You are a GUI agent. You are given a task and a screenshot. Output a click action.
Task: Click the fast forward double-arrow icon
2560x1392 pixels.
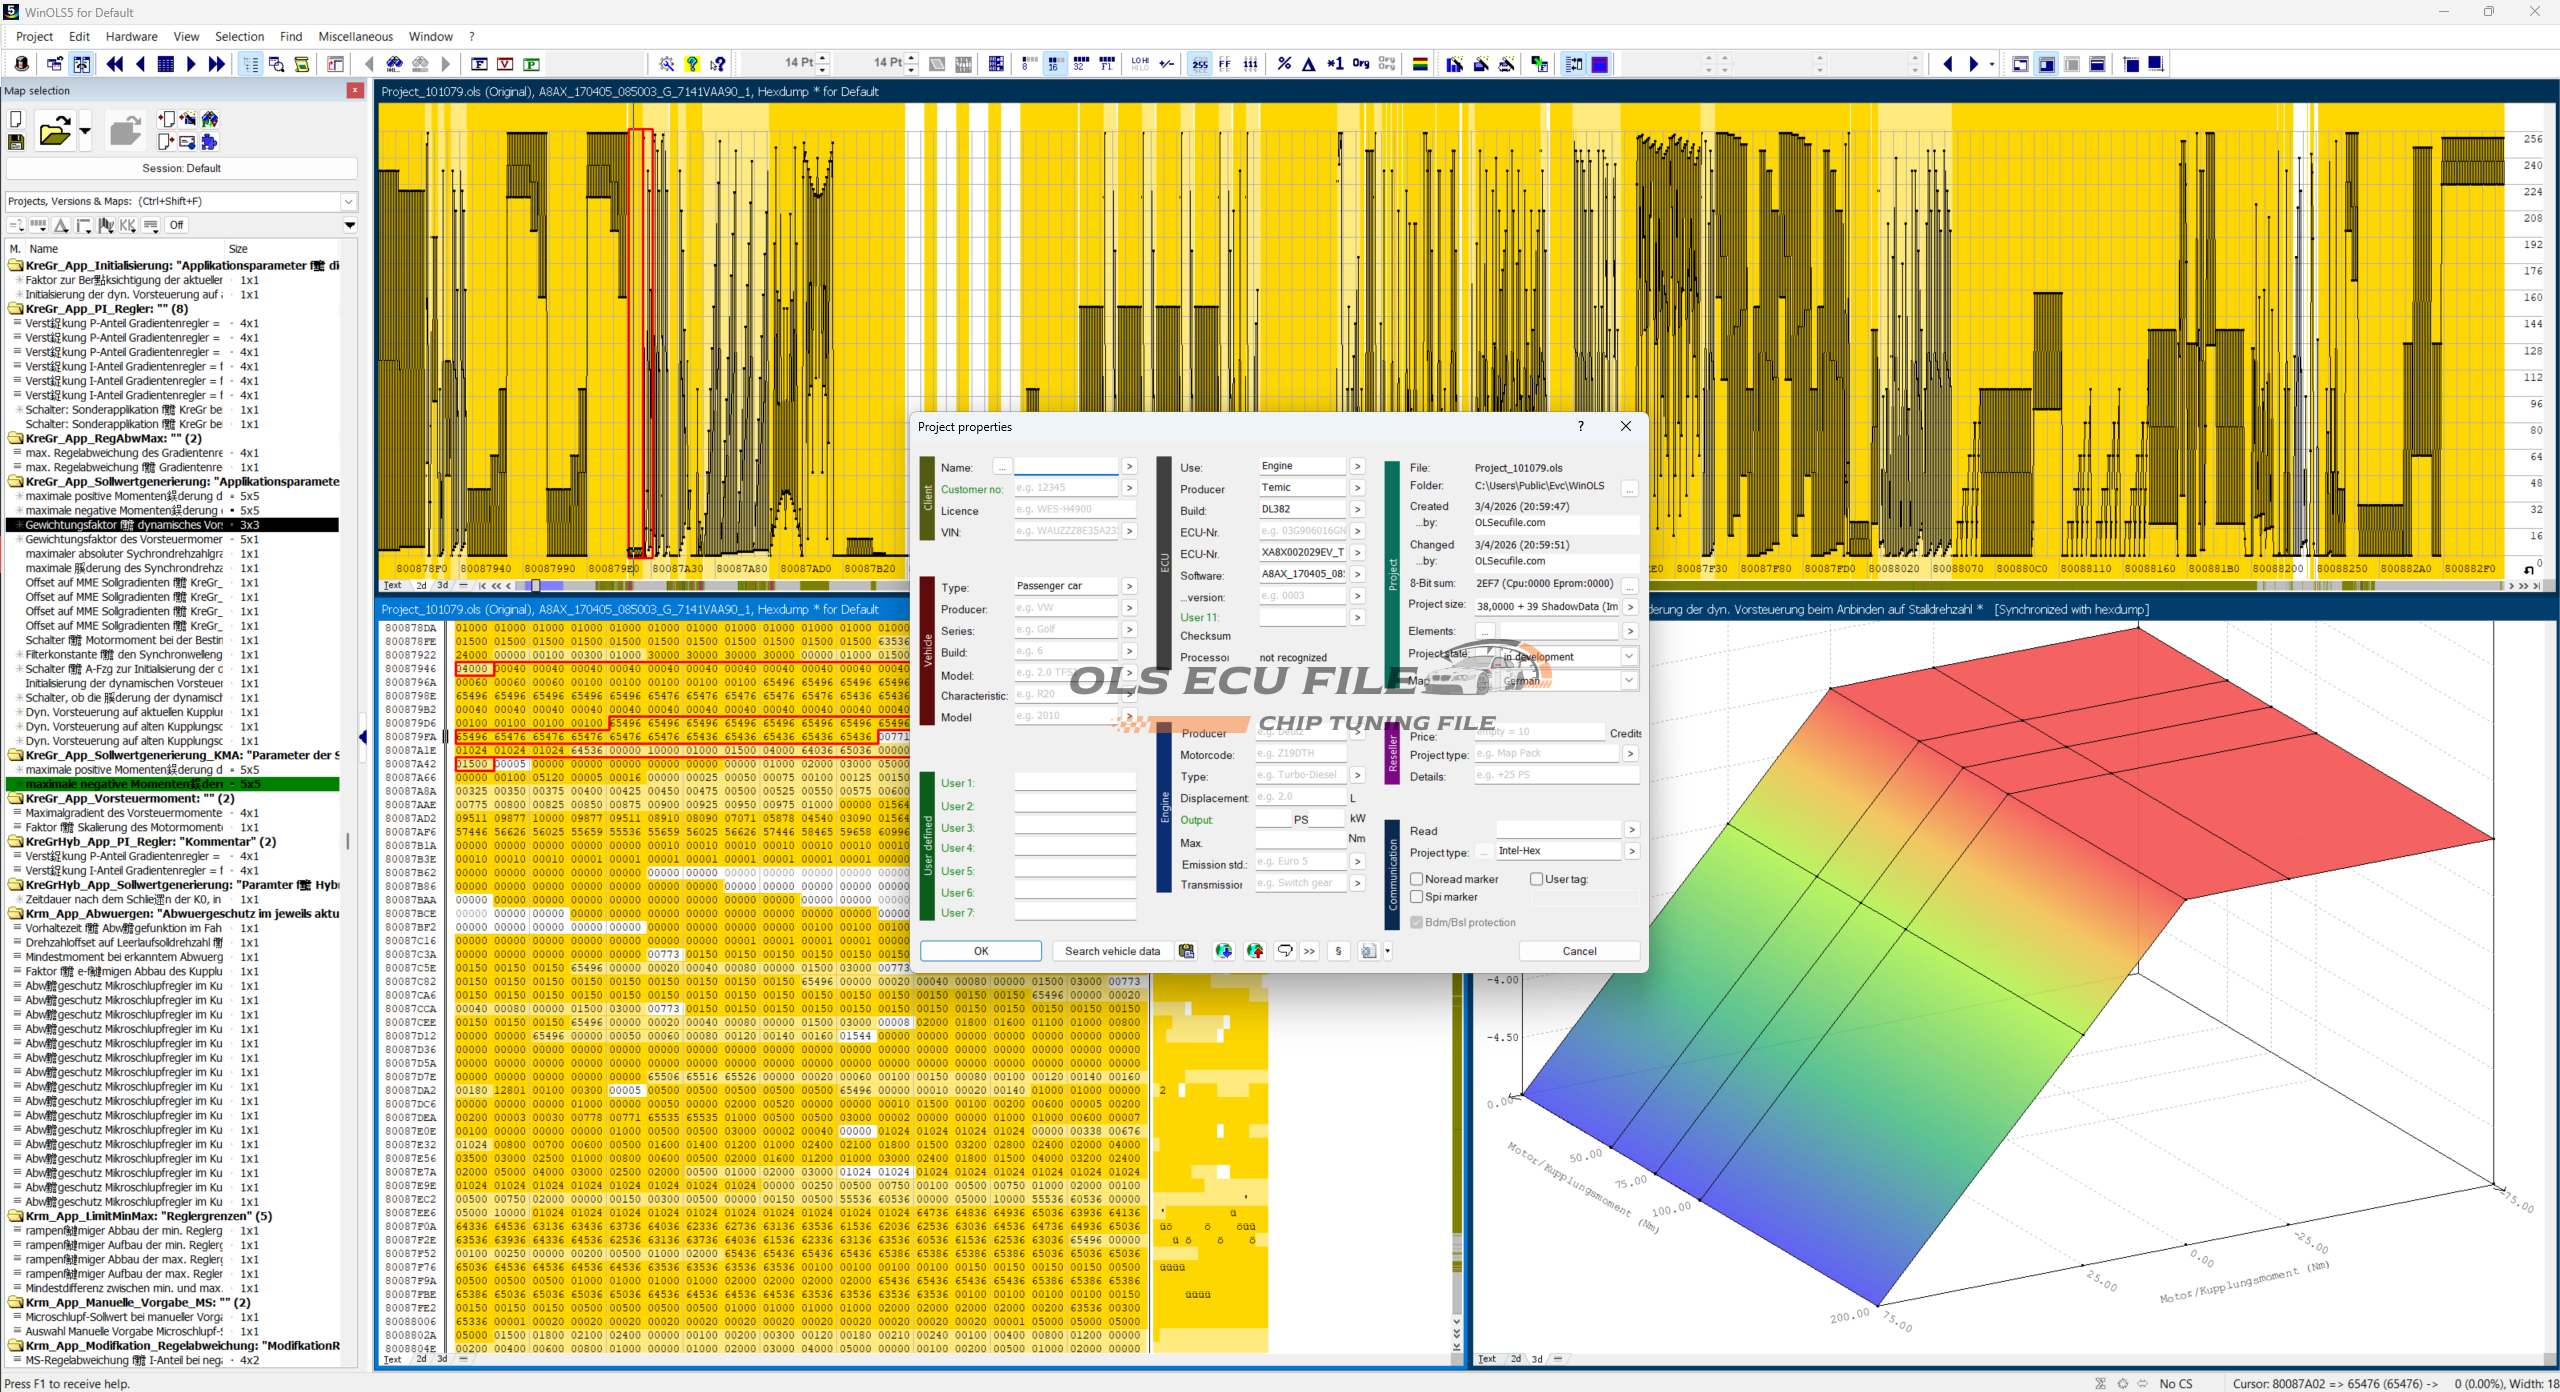[216, 64]
